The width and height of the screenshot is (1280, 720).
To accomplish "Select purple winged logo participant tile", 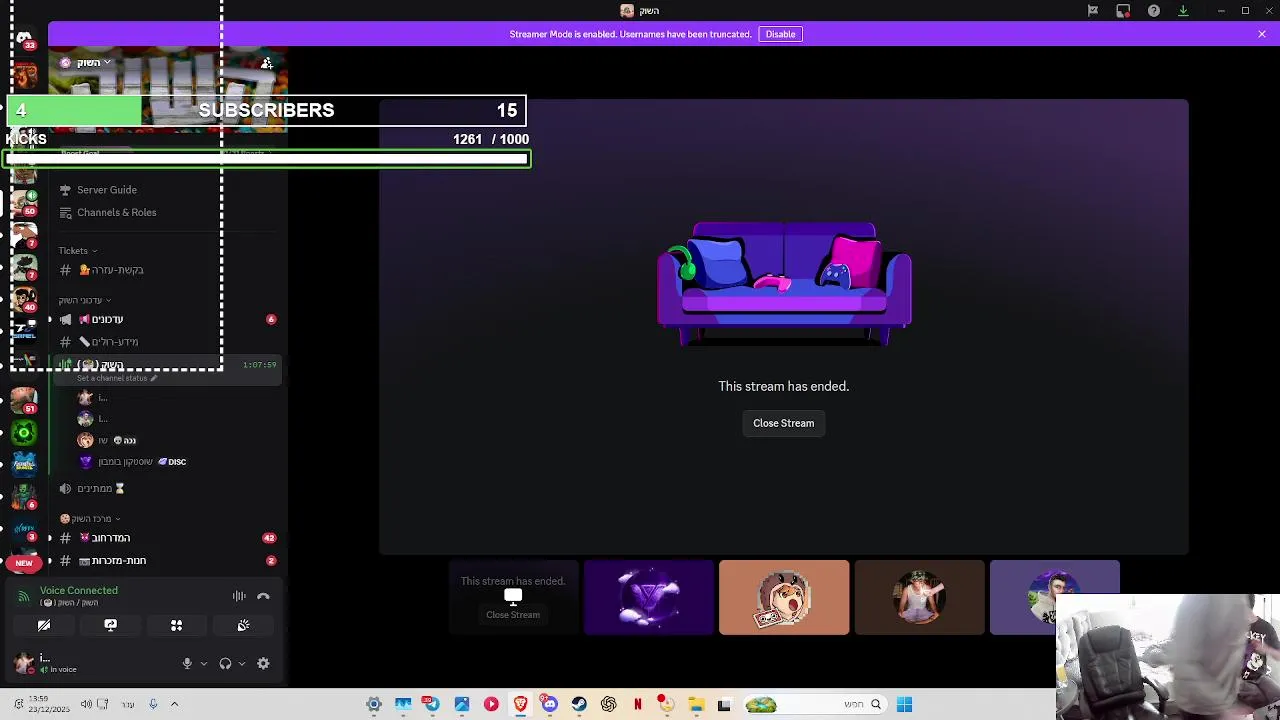I will [x=649, y=598].
